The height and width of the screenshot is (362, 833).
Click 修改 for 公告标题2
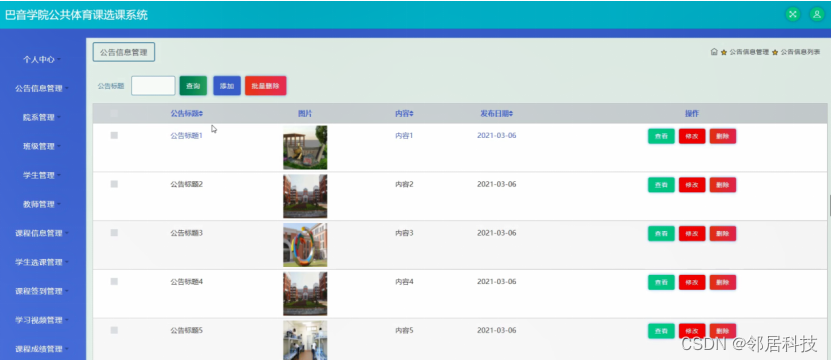692,185
